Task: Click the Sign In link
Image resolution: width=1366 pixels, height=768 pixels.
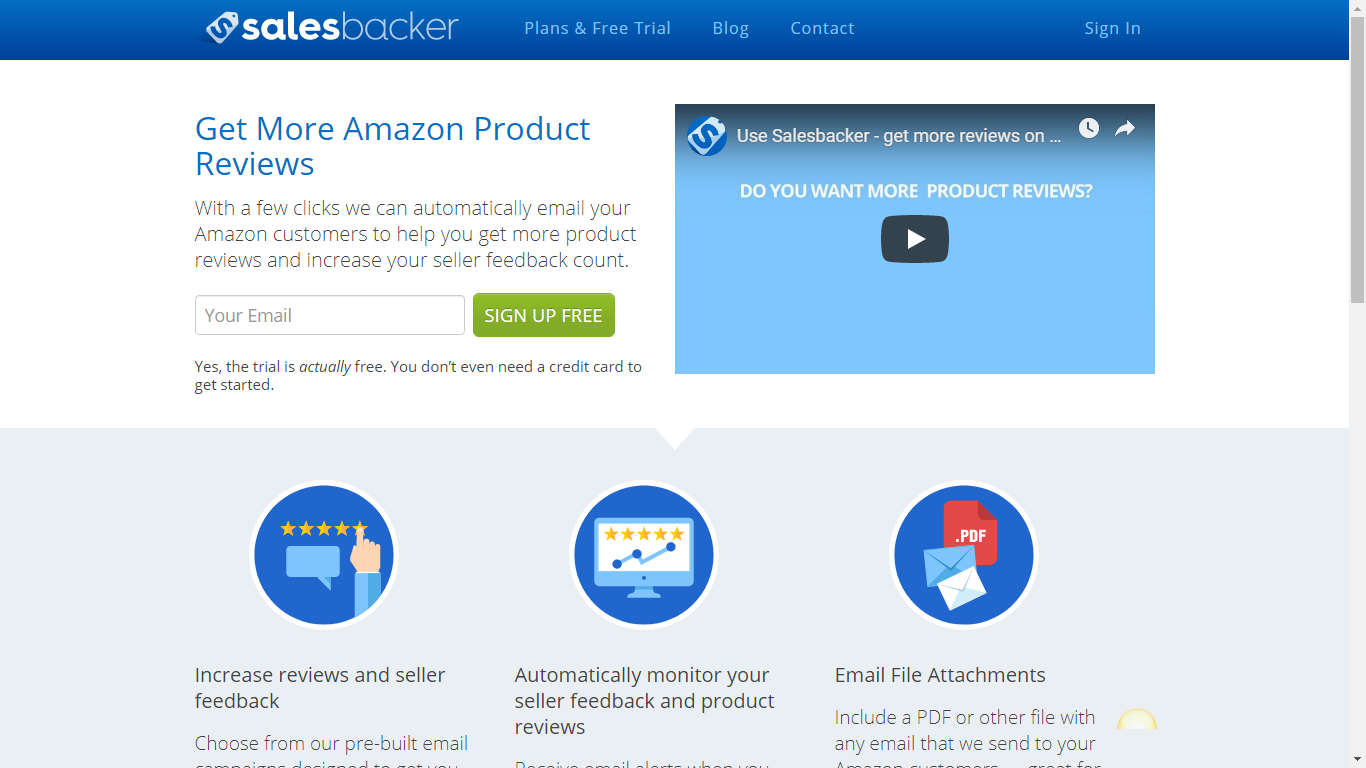Action: coord(1112,28)
